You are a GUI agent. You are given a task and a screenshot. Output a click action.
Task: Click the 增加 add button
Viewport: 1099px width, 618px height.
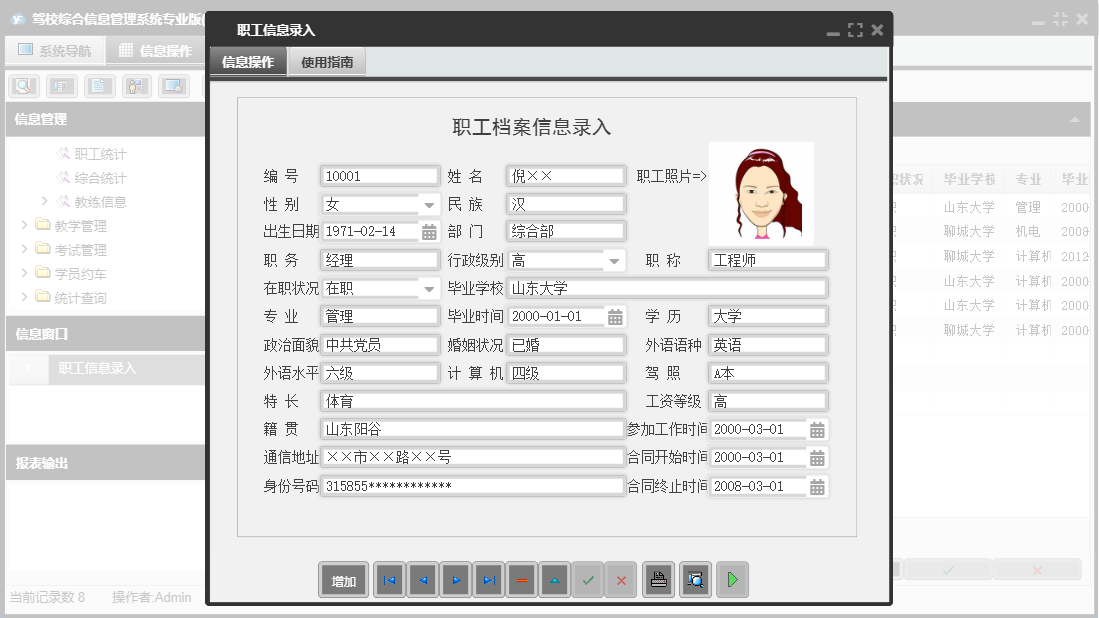tap(343, 579)
